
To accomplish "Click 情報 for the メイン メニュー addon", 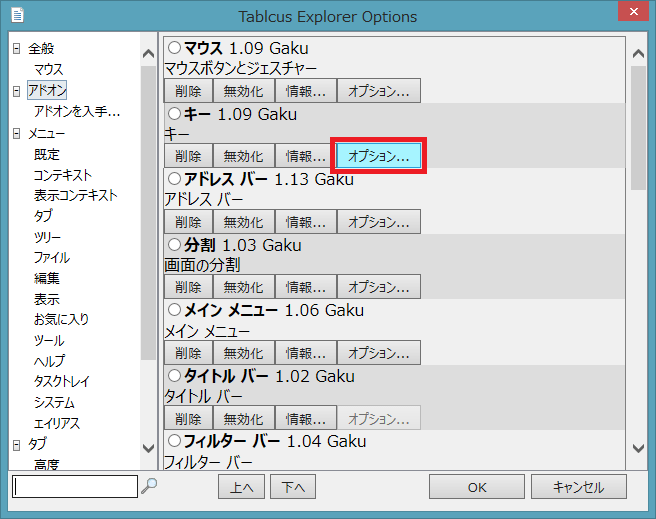I will coord(305,353).
